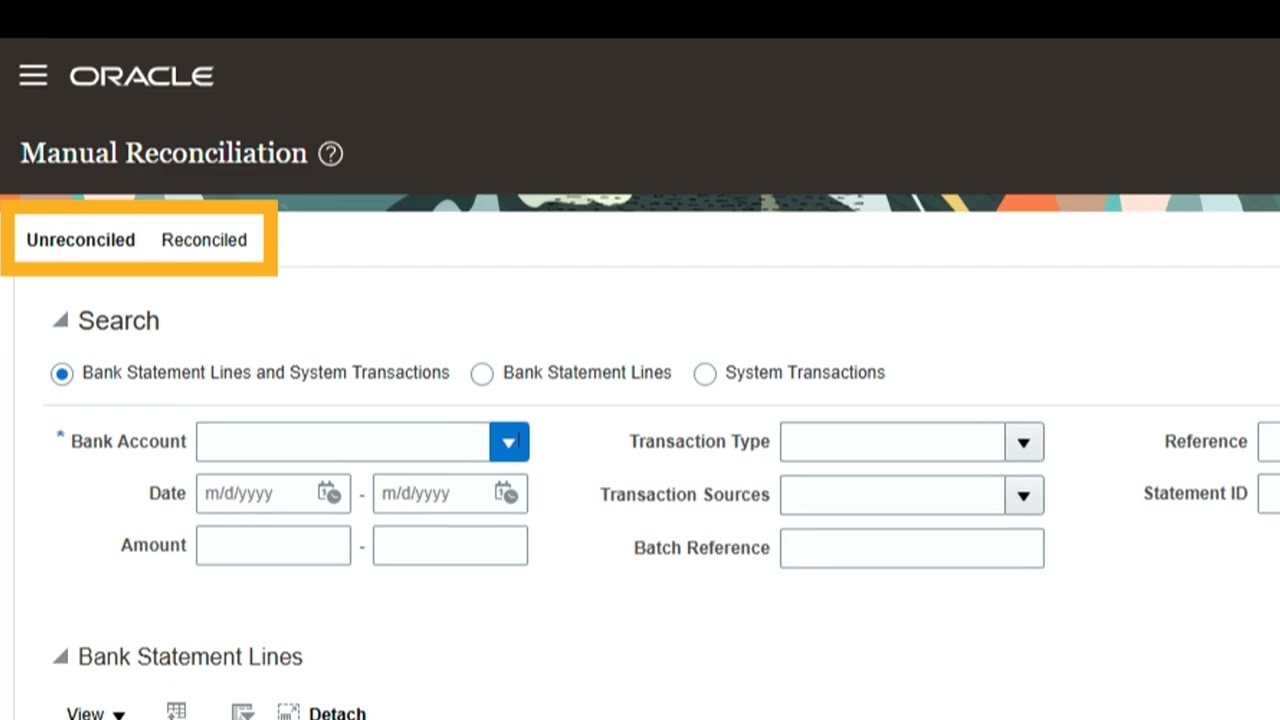The image size is (1280, 720).
Task: Click the Statement ID label
Action: [x=1196, y=494]
